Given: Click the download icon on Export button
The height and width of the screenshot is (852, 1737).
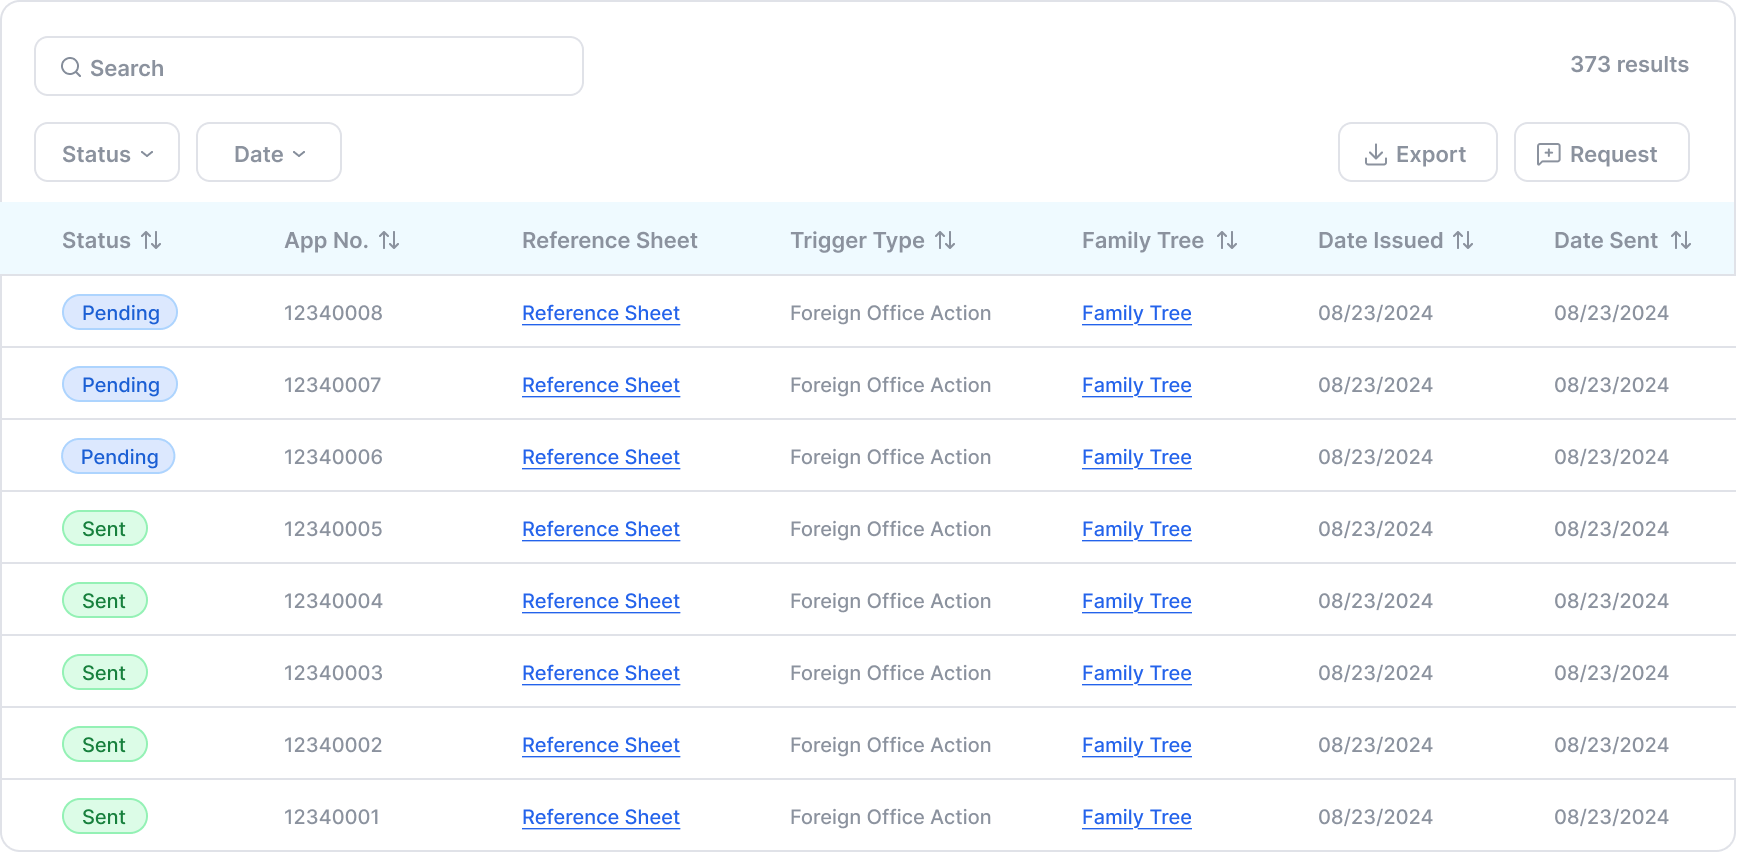Looking at the screenshot, I should click(x=1376, y=154).
